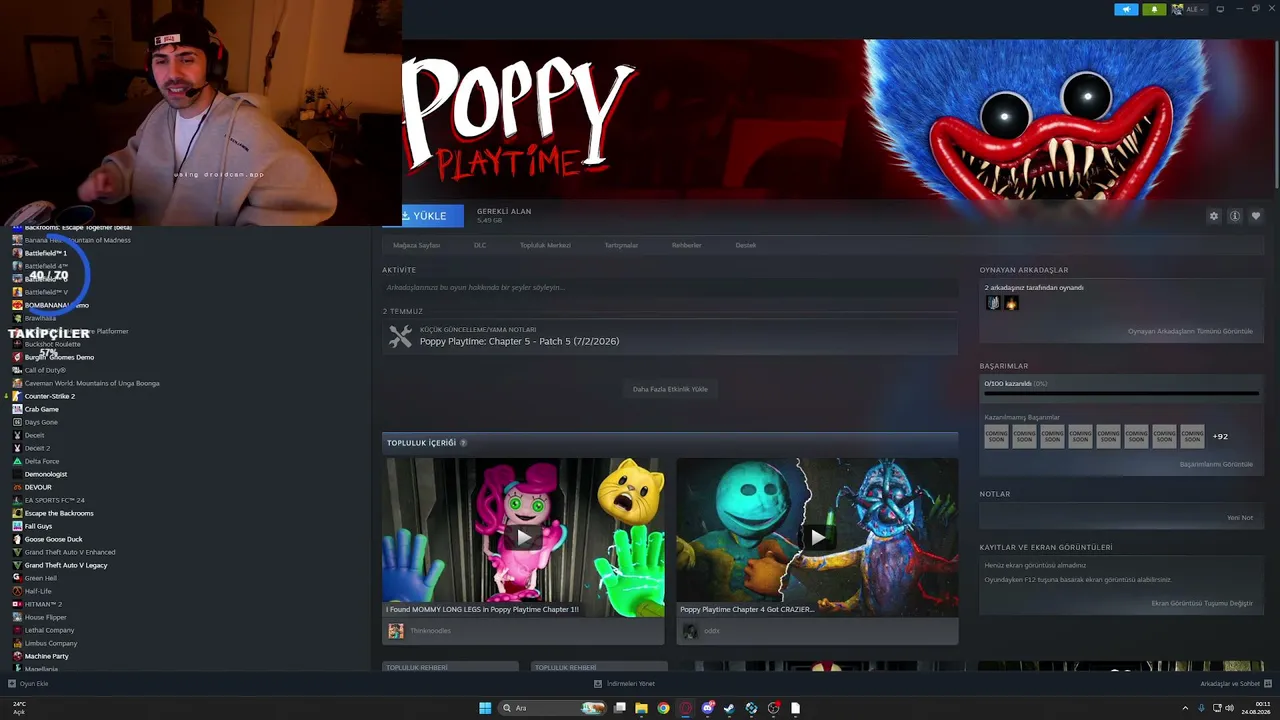Image resolution: width=1280 pixels, height=720 pixels.
Task: Select House Flipper in the library list
Action: 46,617
